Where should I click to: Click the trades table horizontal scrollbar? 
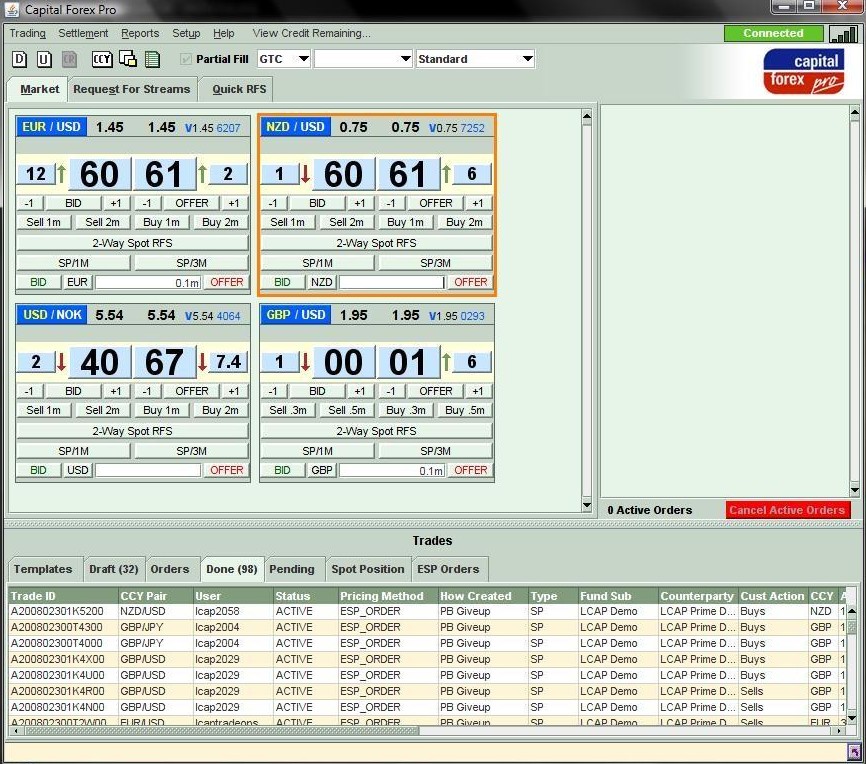(221, 731)
